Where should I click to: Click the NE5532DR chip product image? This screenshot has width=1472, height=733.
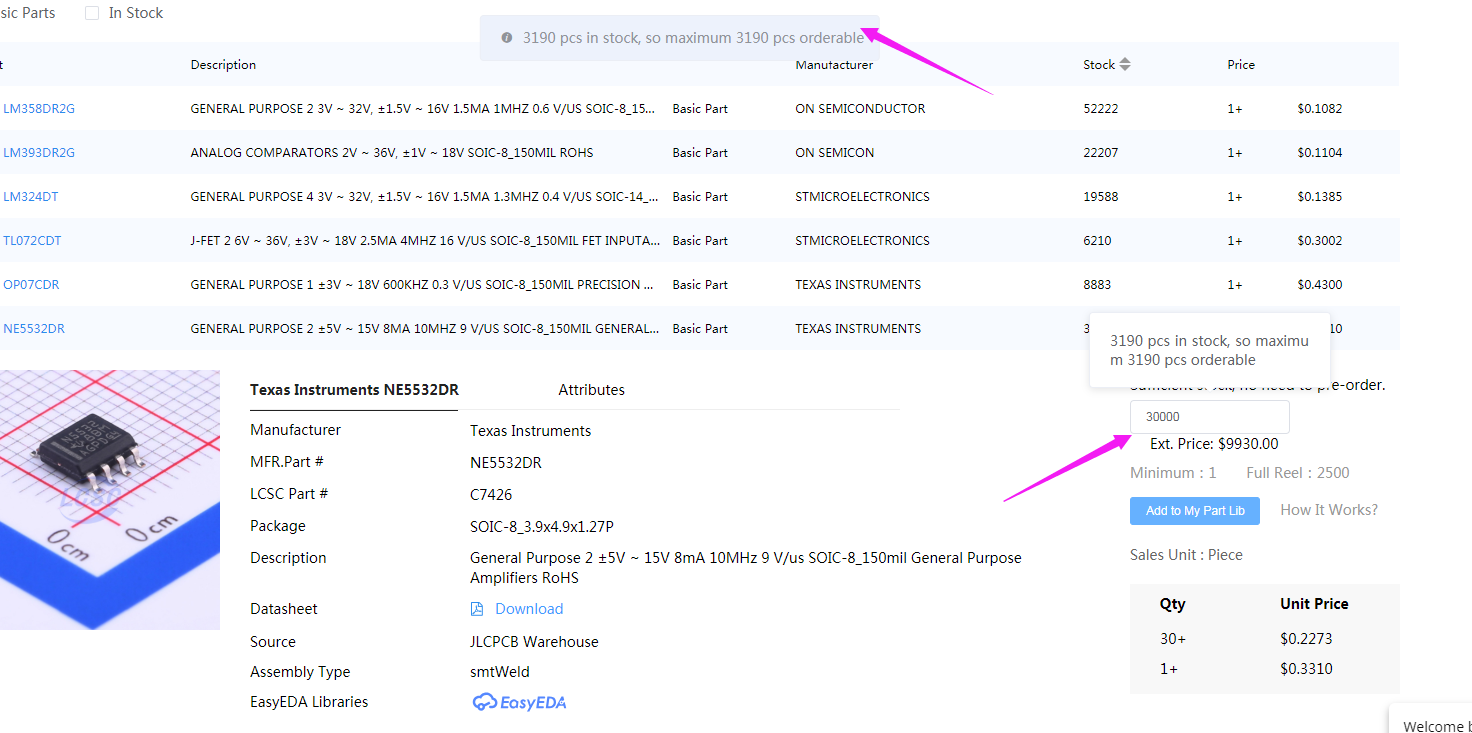[x=108, y=500]
